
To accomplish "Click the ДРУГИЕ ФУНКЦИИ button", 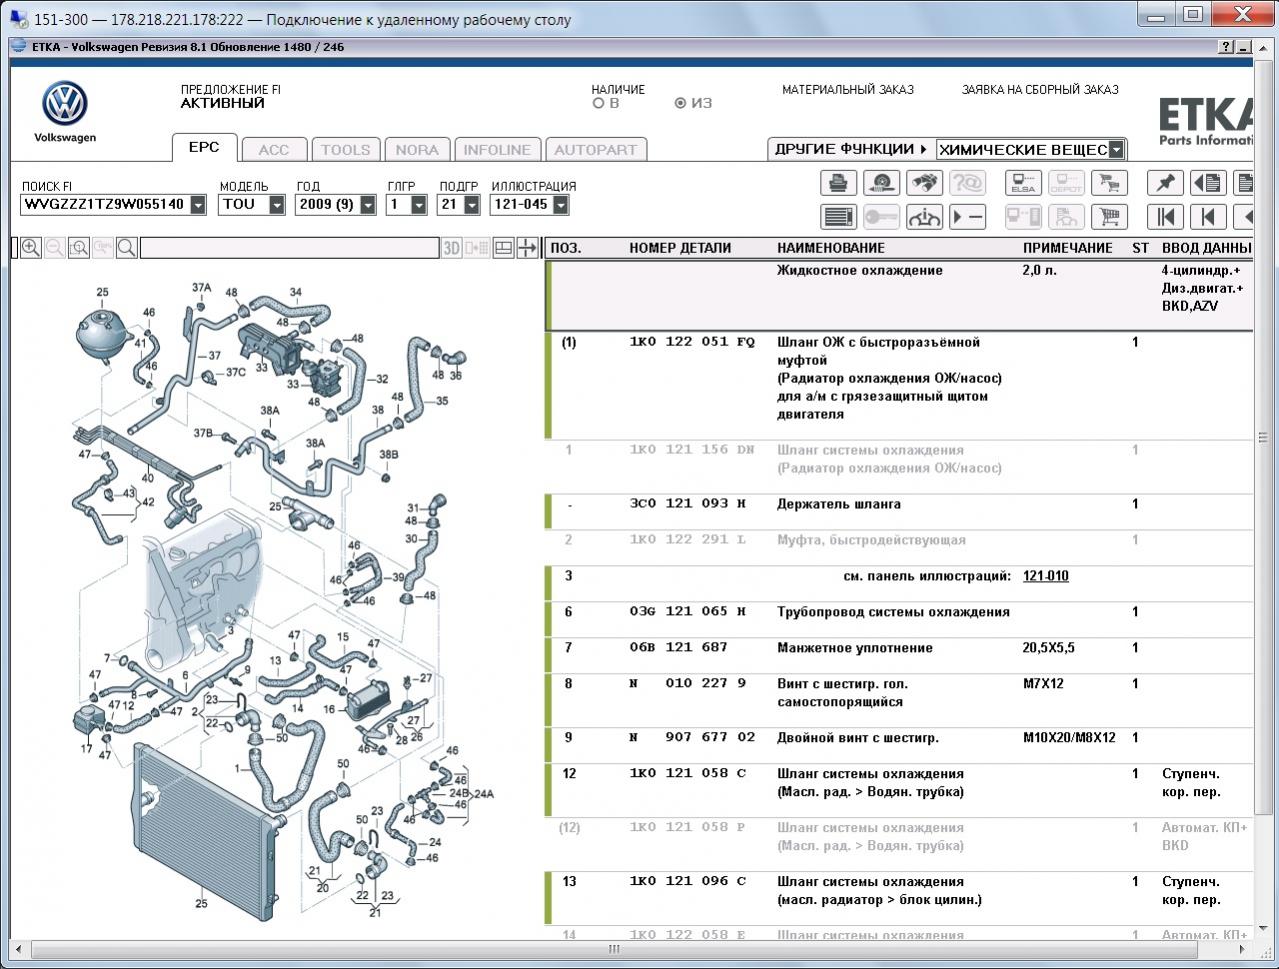I will click(851, 149).
